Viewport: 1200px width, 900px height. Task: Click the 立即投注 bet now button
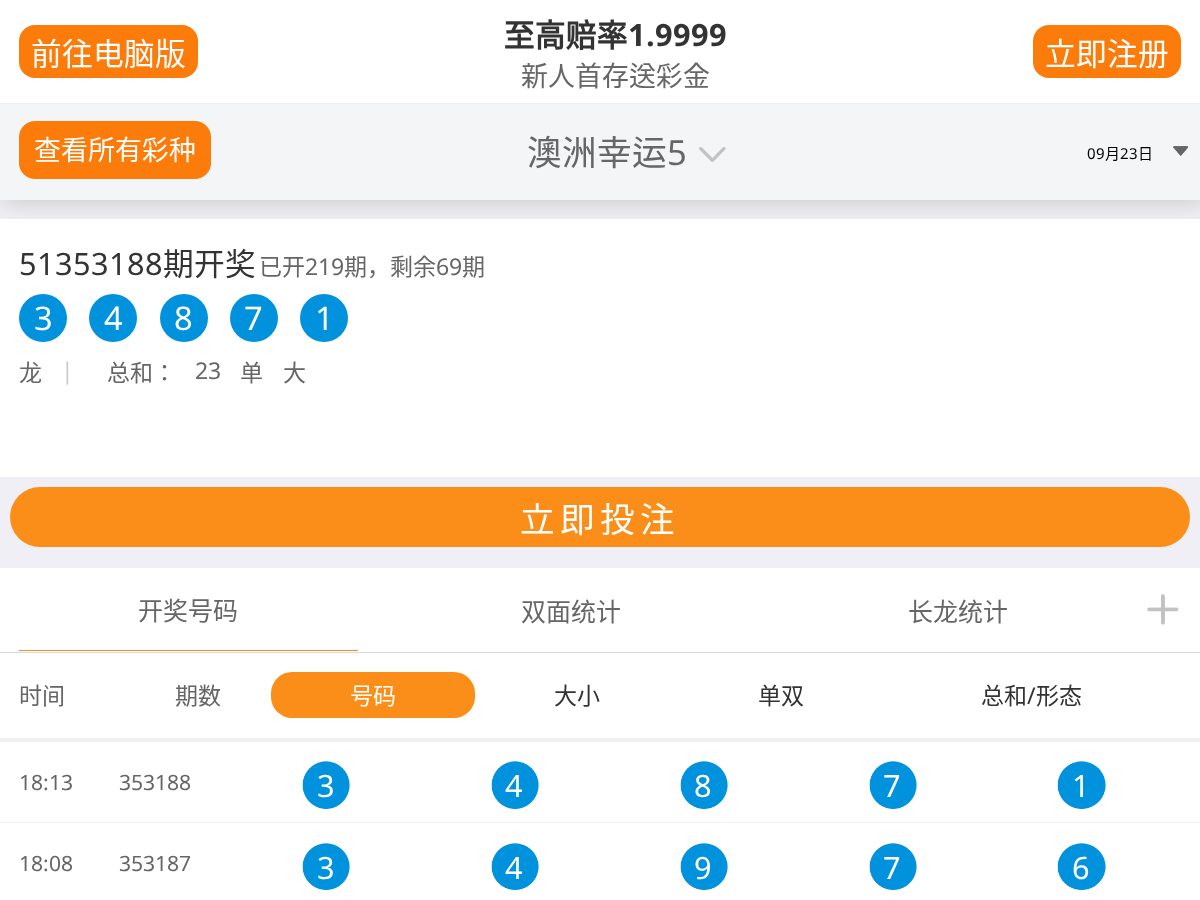(x=600, y=517)
